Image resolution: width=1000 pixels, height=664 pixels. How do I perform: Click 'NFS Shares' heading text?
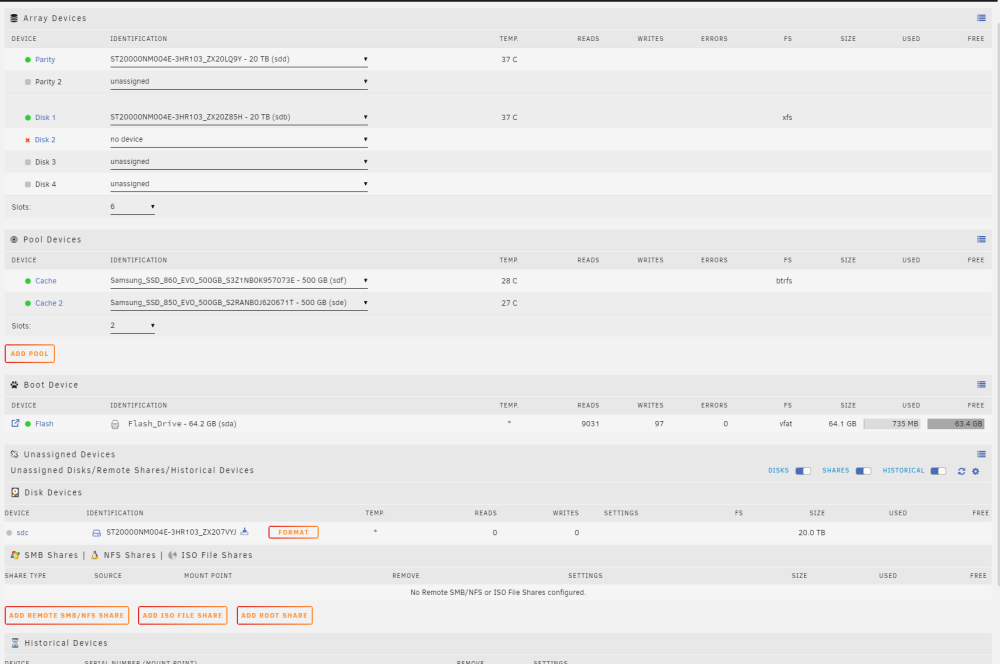click(x=130, y=555)
